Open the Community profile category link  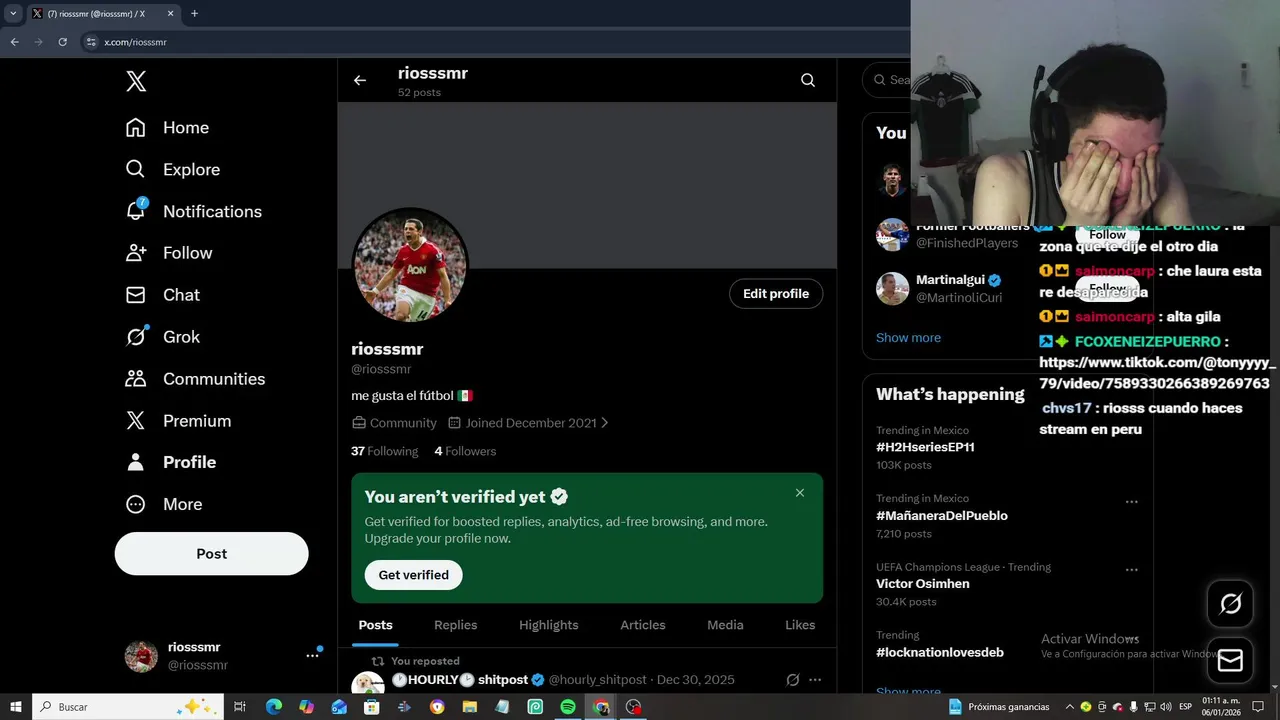[394, 423]
